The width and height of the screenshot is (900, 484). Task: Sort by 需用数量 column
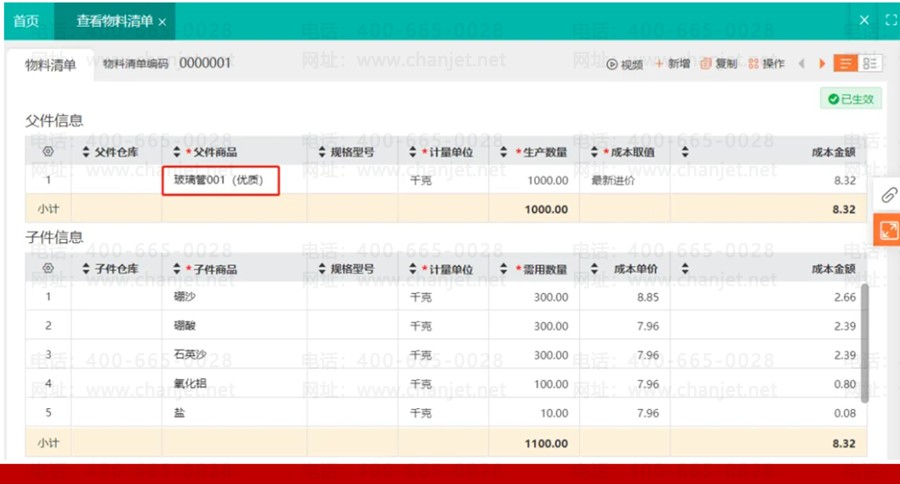point(503,269)
